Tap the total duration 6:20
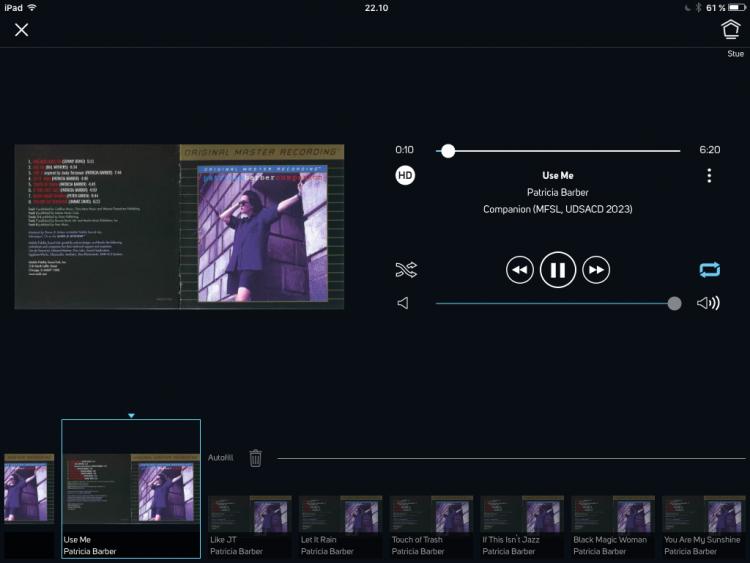Image resolution: width=750 pixels, height=563 pixels. (x=710, y=150)
